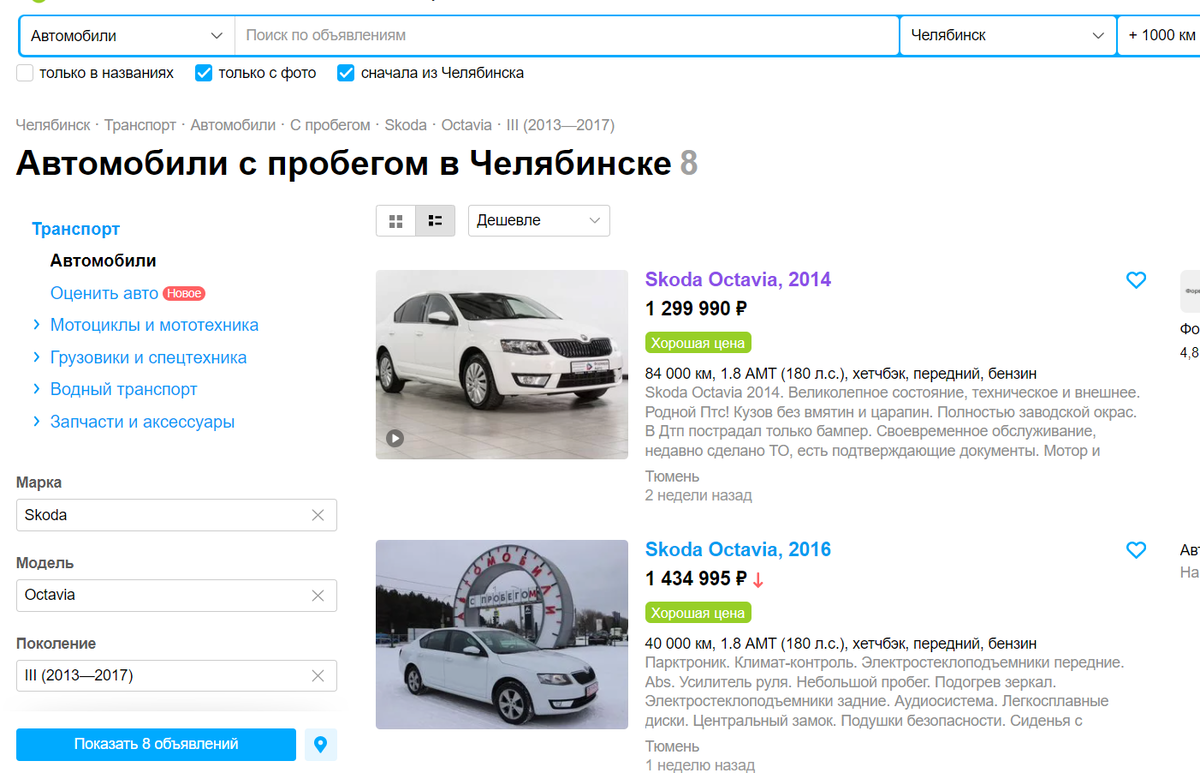Click '40 000 км' specs line
This screenshot has width=1200, height=773.
pos(841,644)
